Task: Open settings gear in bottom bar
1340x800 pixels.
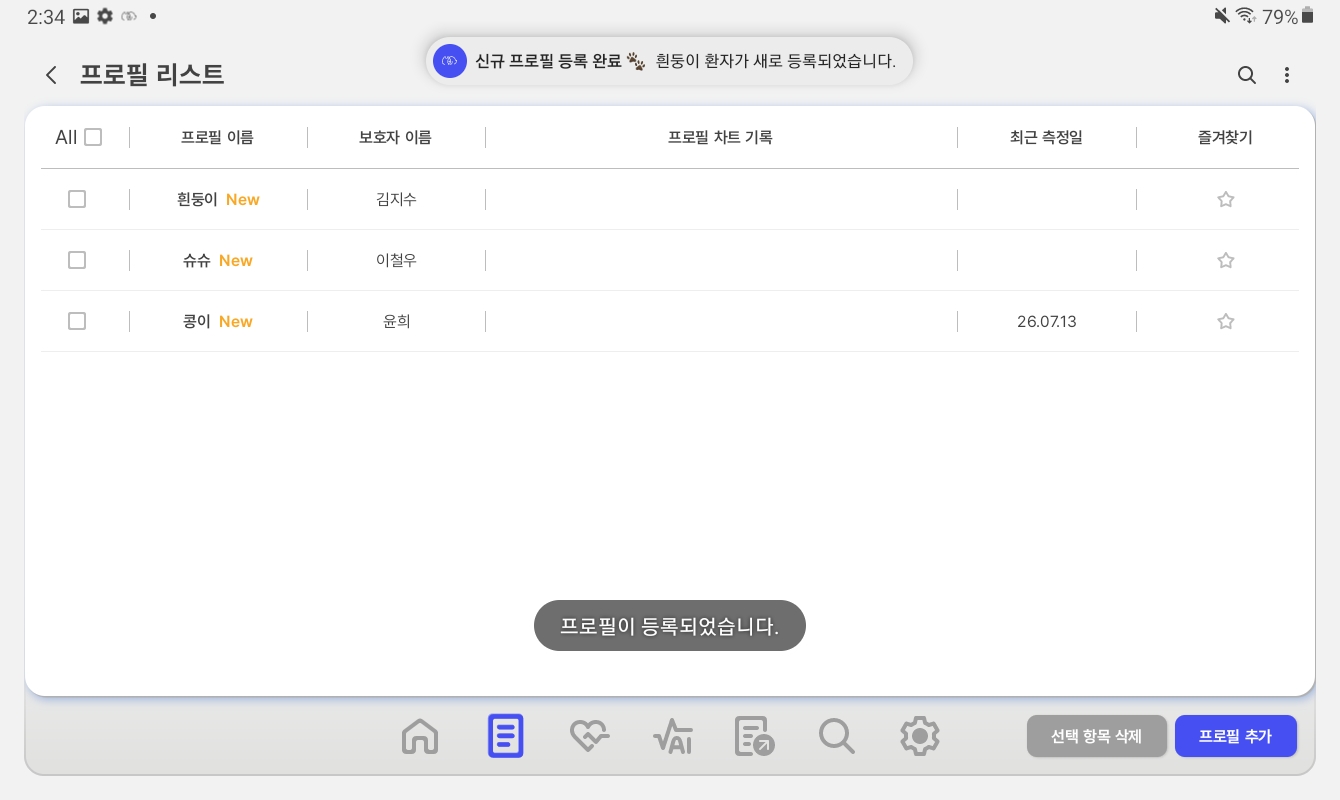Action: point(919,737)
